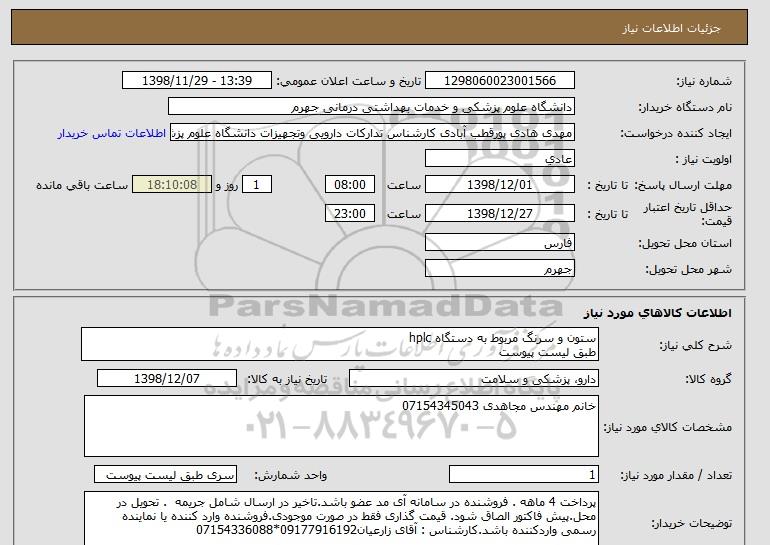
Task: Click the response deadline date 1398/12/01
Action: pos(499,185)
